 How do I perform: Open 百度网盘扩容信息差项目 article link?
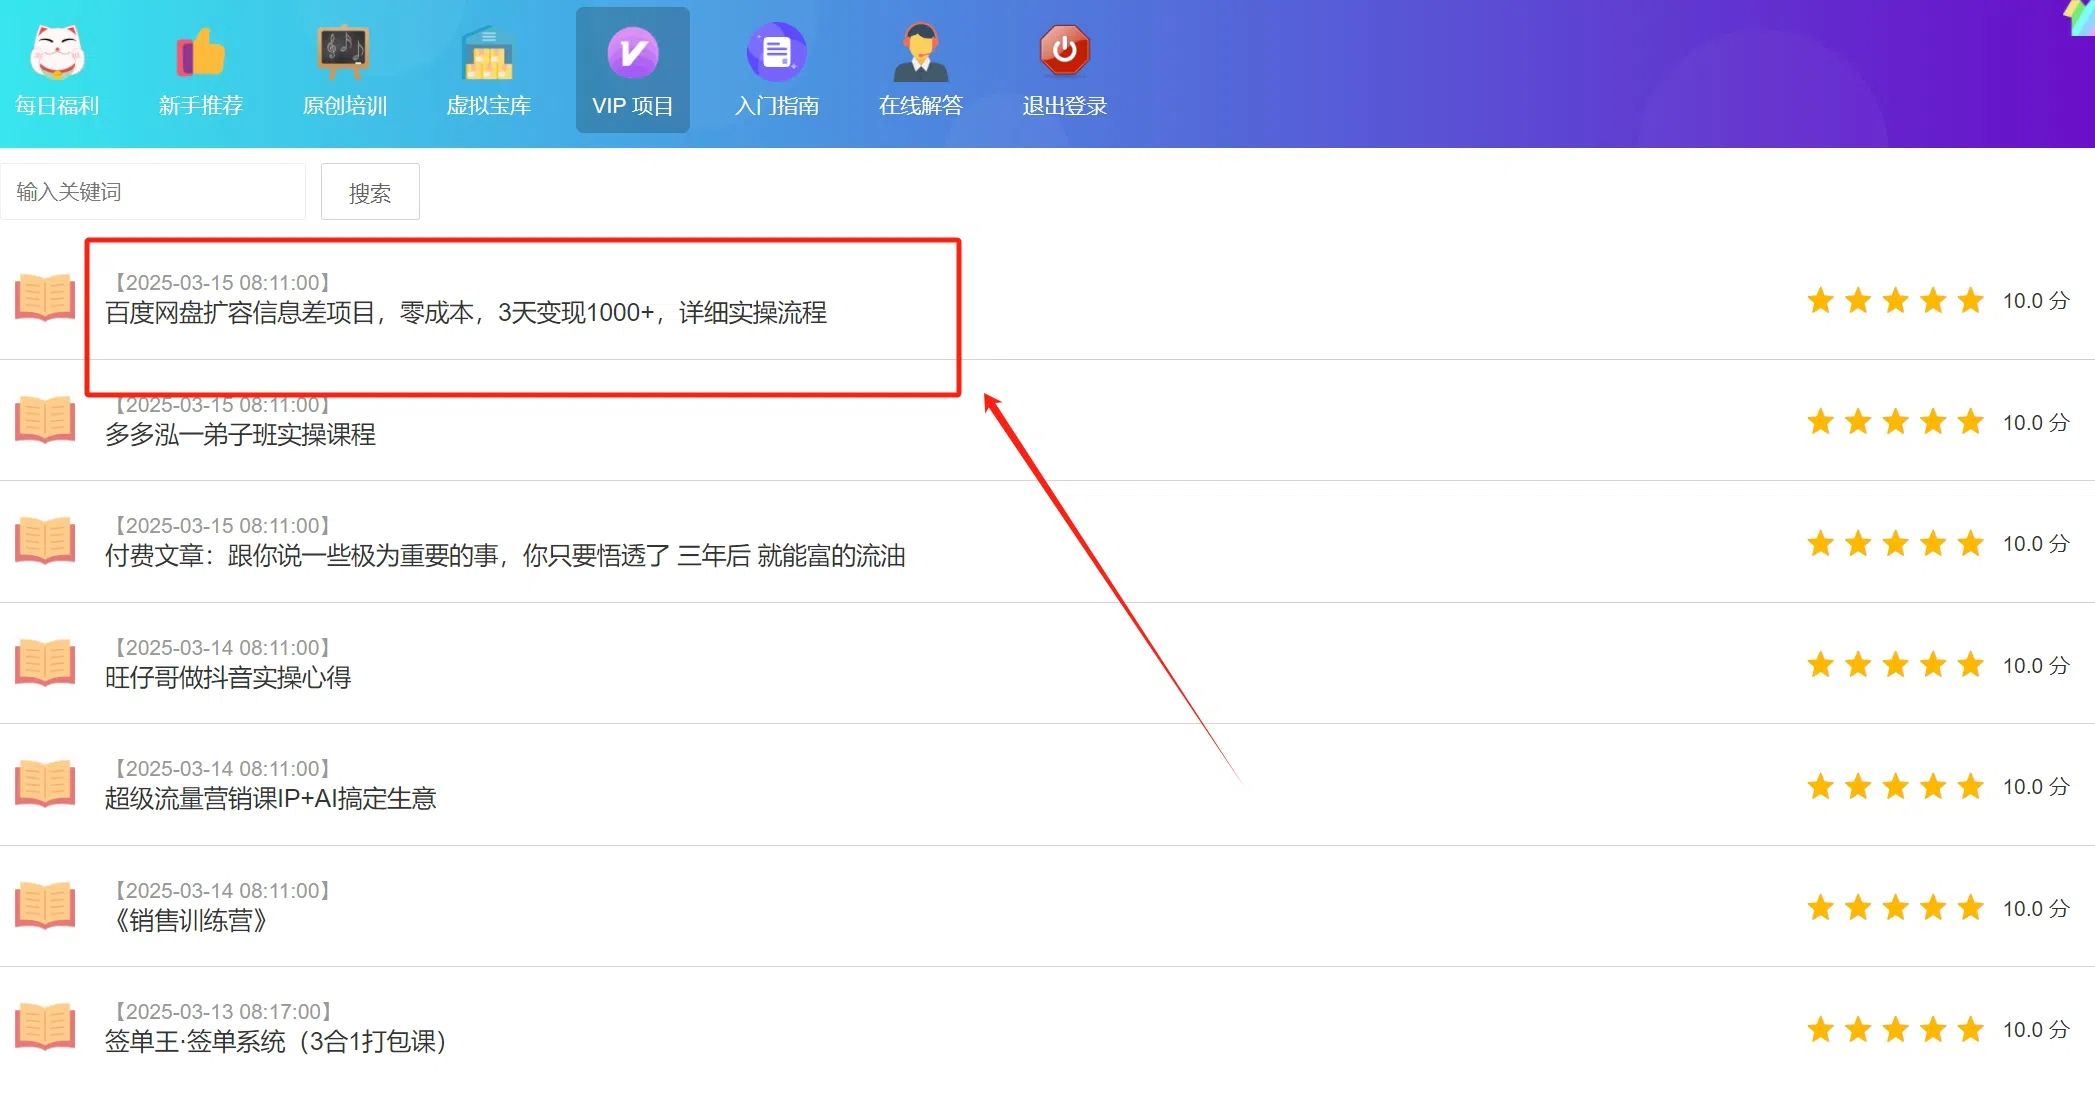[466, 313]
